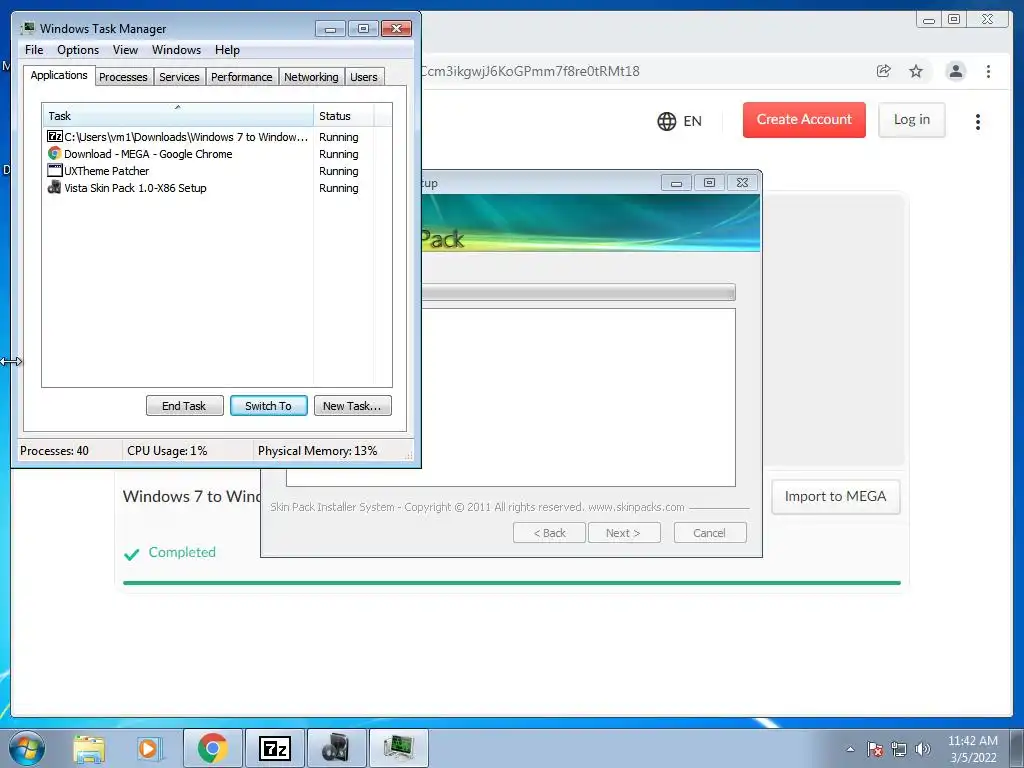Switch to Task Manager via taskbar
The width and height of the screenshot is (1024, 768).
[398, 748]
